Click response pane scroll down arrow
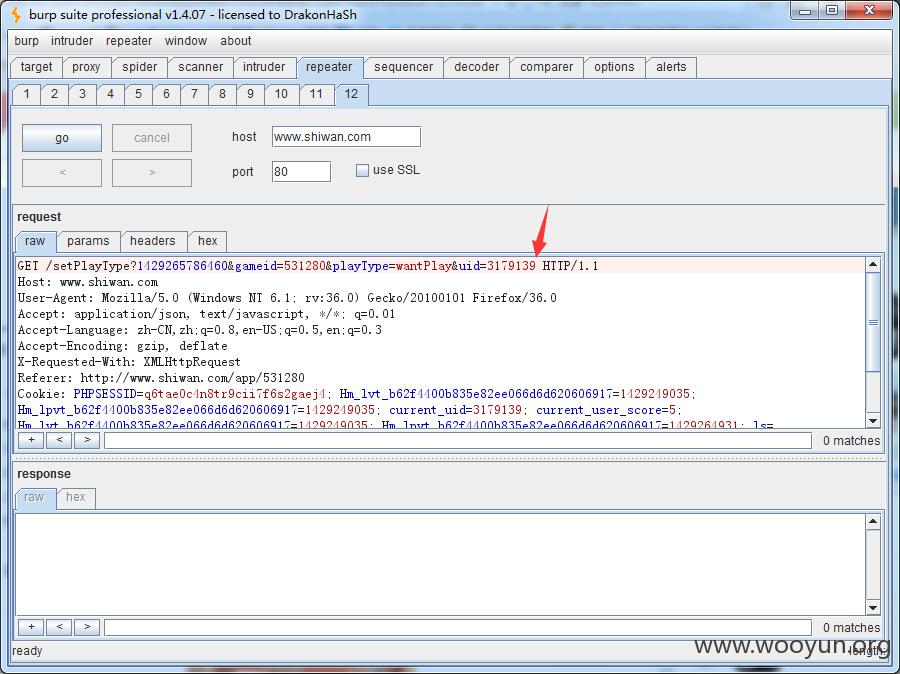The width and height of the screenshot is (900, 674). coord(873,607)
